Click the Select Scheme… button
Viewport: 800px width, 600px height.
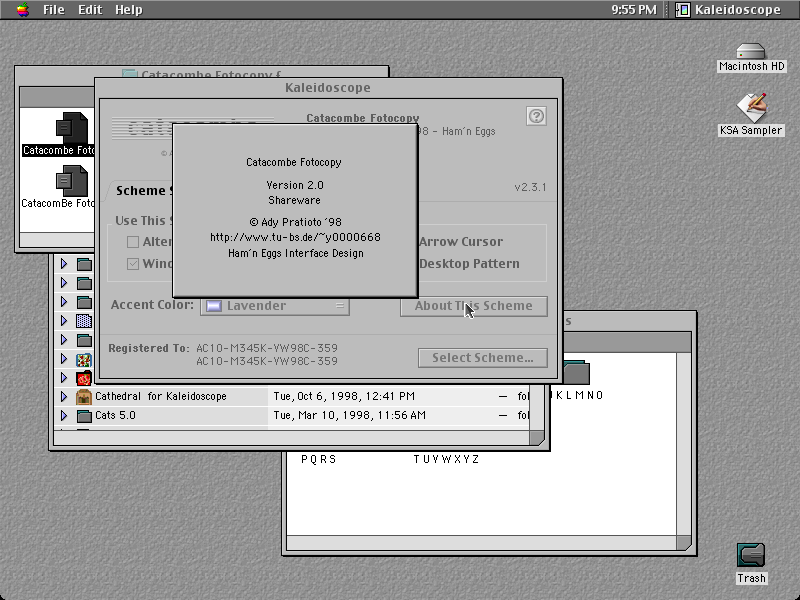coord(483,358)
